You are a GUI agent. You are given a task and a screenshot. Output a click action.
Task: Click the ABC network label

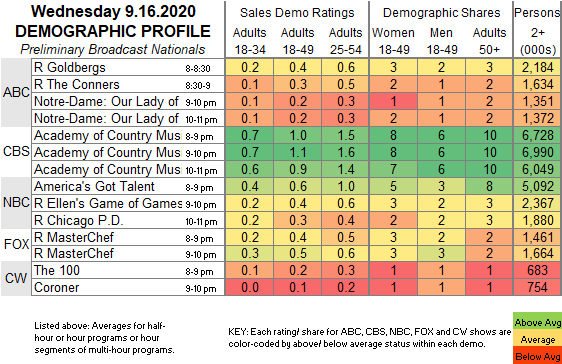pos(16,92)
